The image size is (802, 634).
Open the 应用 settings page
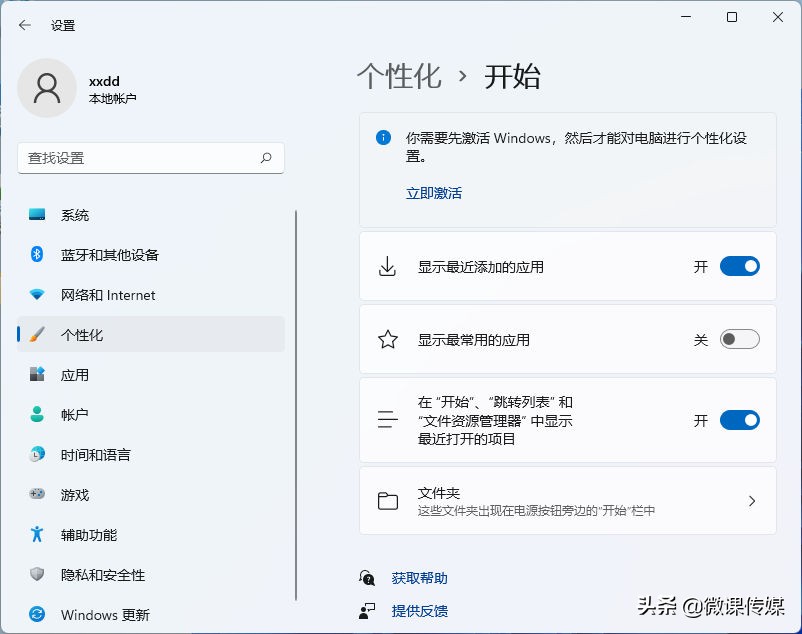tap(151, 374)
